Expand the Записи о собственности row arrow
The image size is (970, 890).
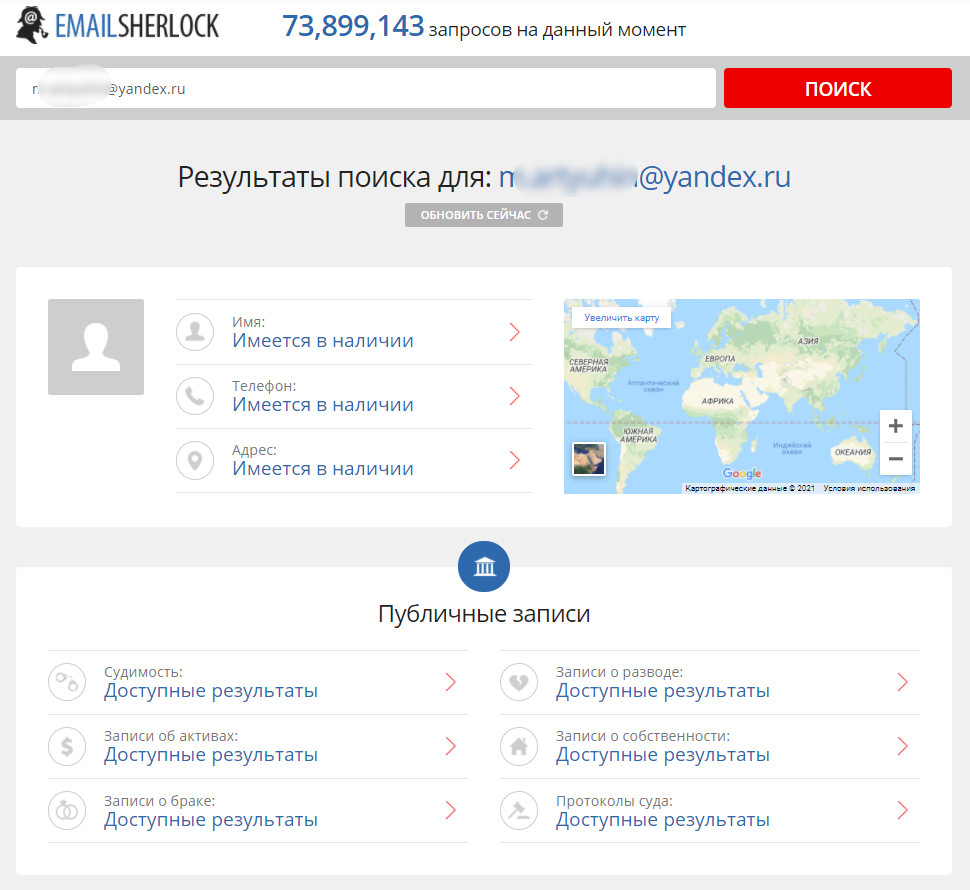pyautogui.click(x=903, y=747)
